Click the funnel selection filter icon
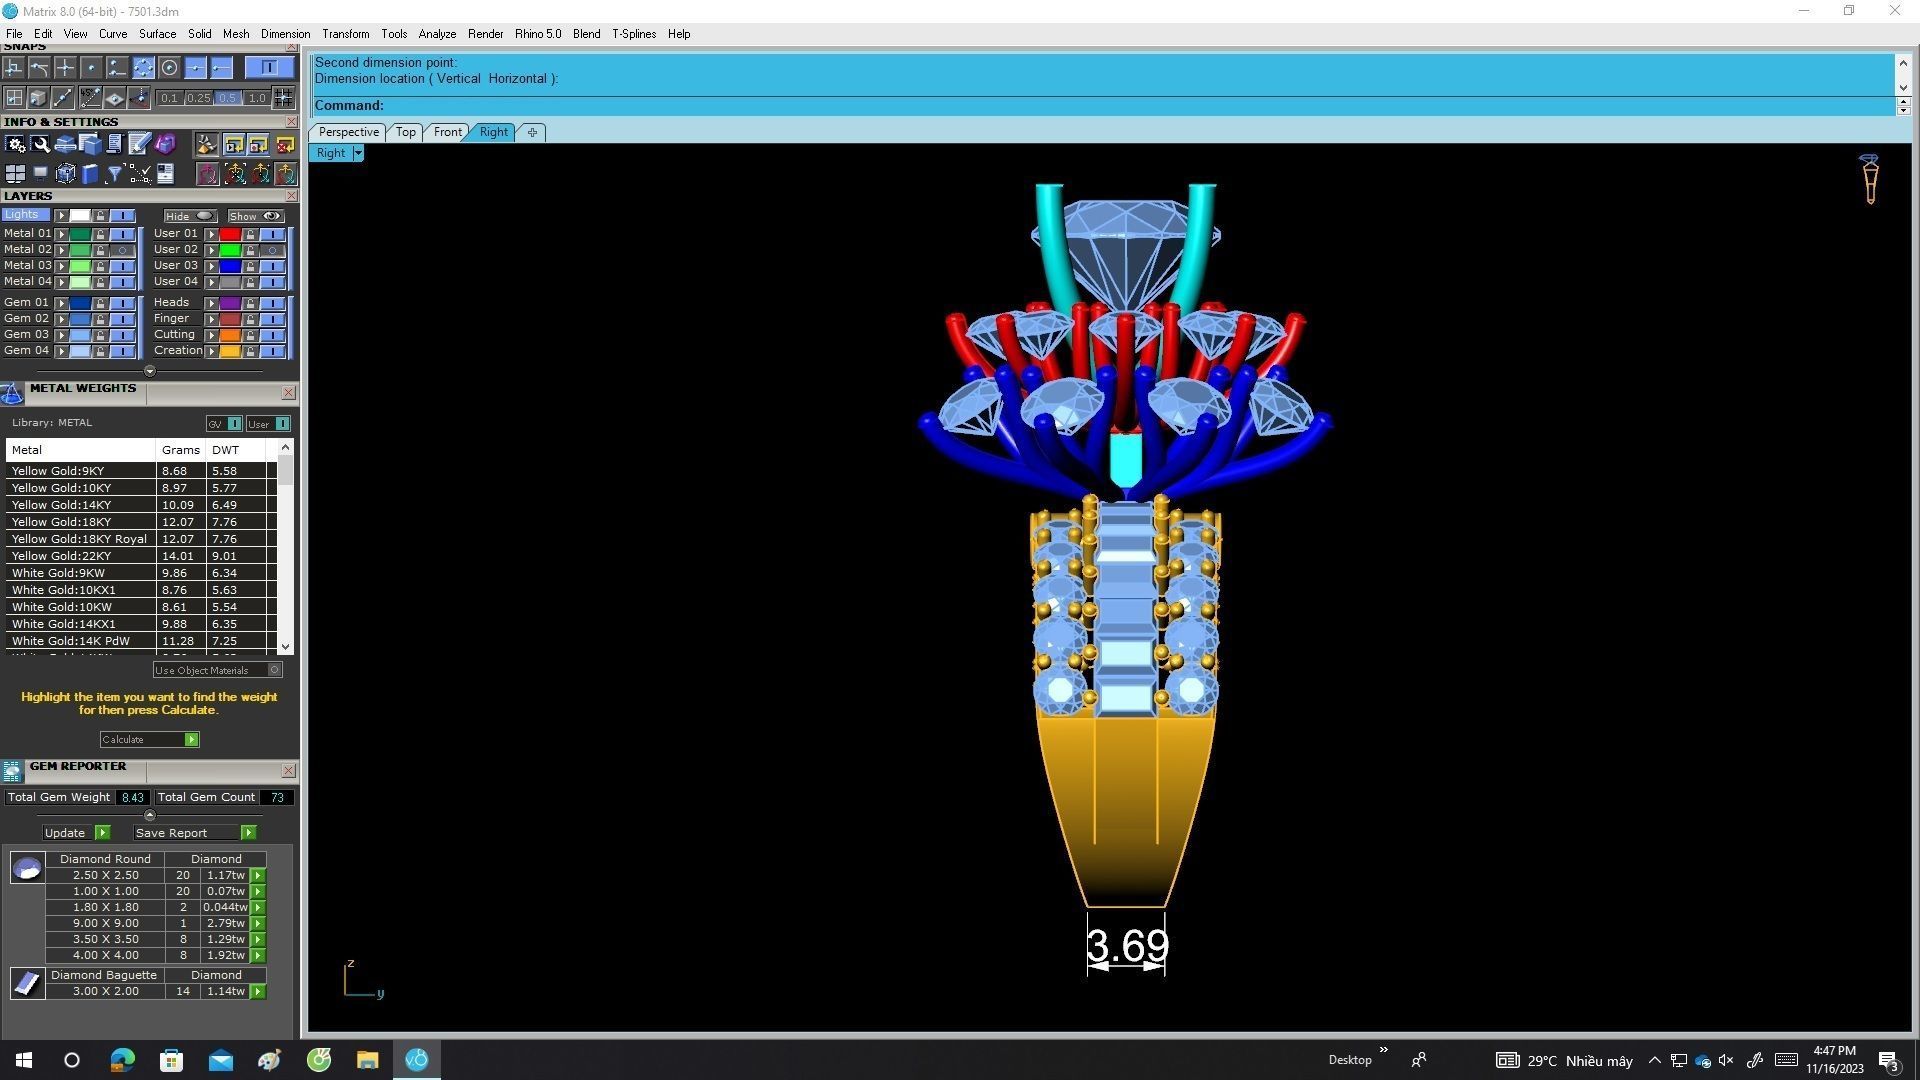 click(x=114, y=174)
